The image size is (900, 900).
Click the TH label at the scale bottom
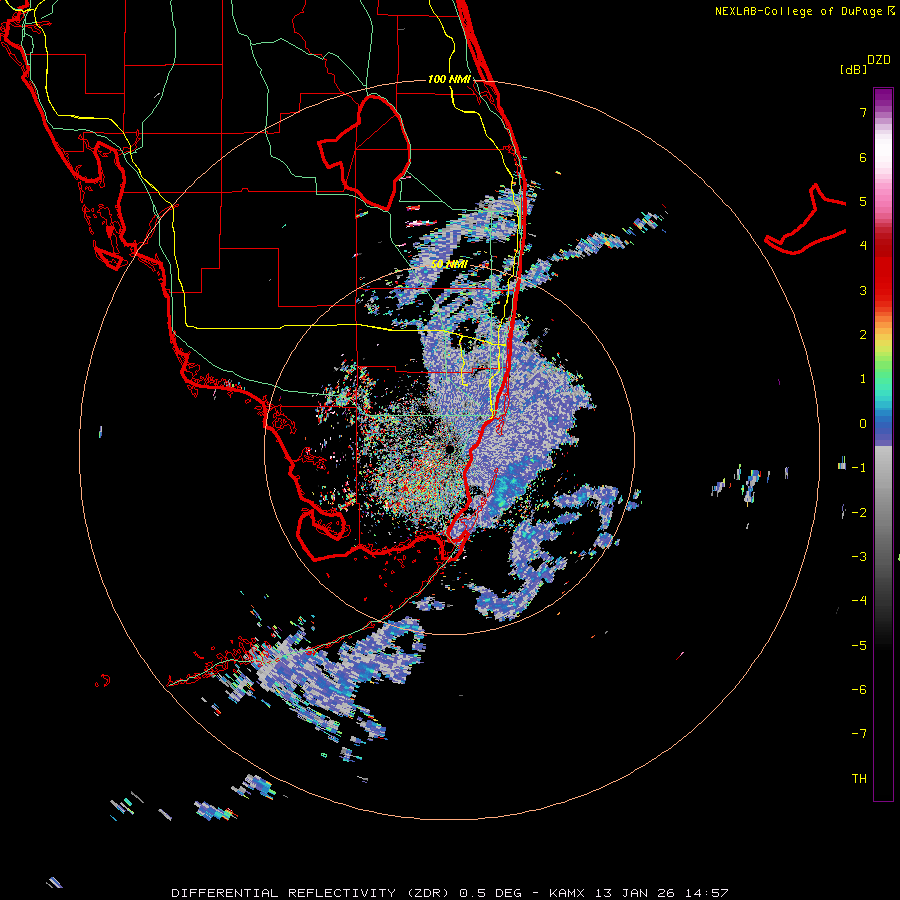coord(859,779)
